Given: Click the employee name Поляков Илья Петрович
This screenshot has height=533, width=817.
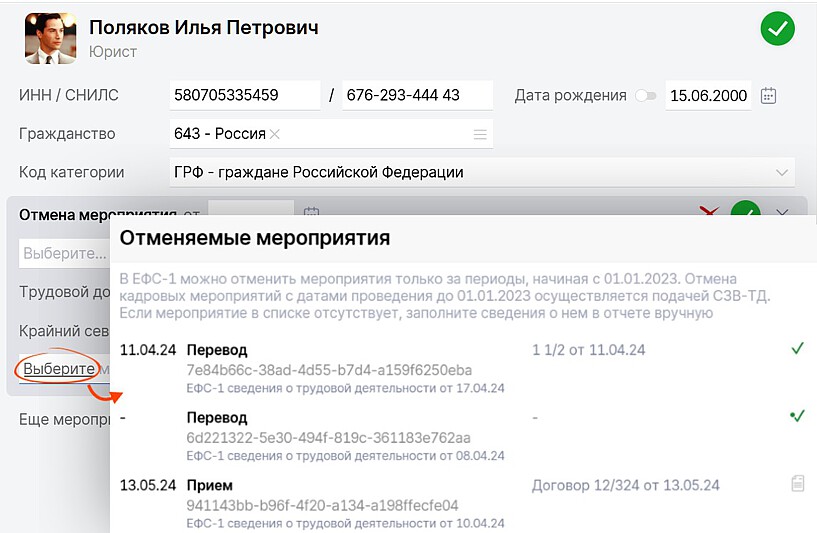Looking at the screenshot, I should point(204,28).
